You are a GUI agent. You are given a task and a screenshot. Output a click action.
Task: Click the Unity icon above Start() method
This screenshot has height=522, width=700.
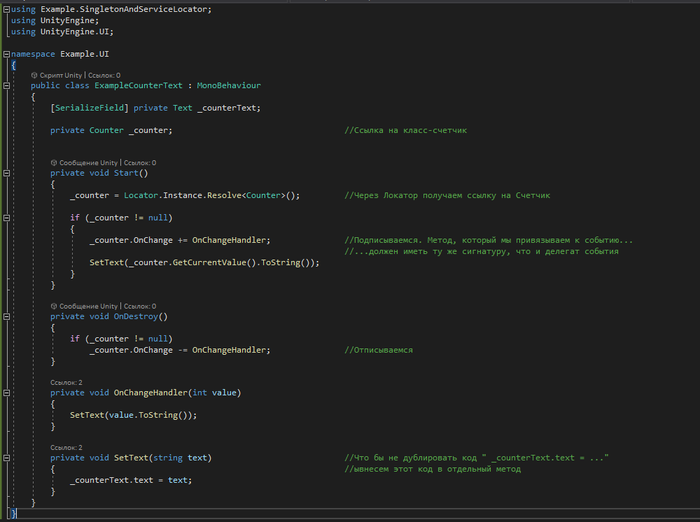tap(54, 162)
